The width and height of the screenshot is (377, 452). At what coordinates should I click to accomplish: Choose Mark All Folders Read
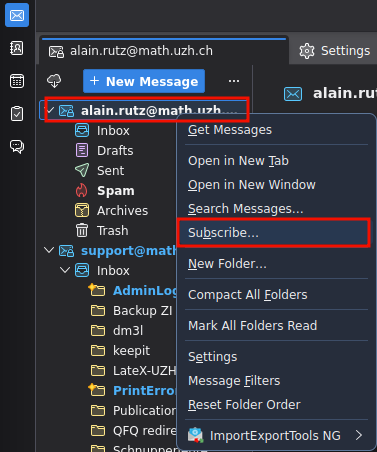pos(276,326)
